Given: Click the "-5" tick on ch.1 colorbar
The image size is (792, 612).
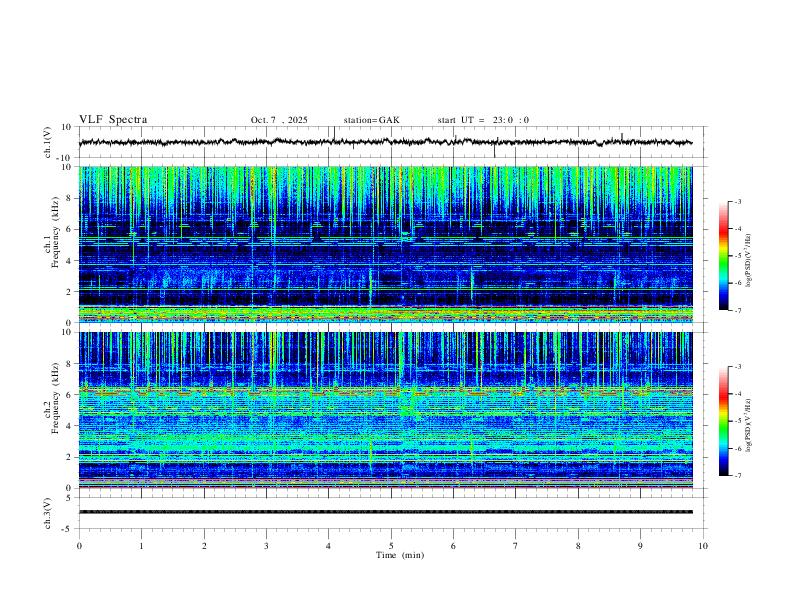Looking at the screenshot, I should [737, 256].
